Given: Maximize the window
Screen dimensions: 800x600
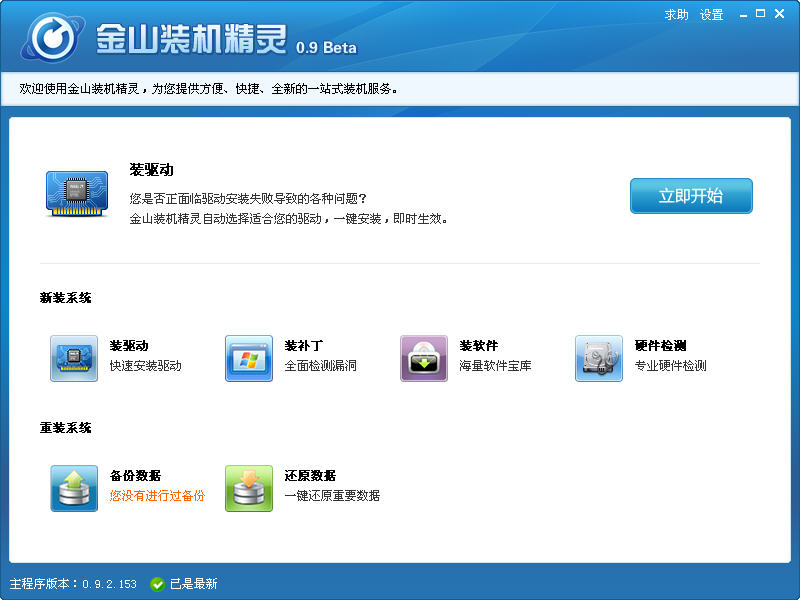Looking at the screenshot, I should point(760,14).
